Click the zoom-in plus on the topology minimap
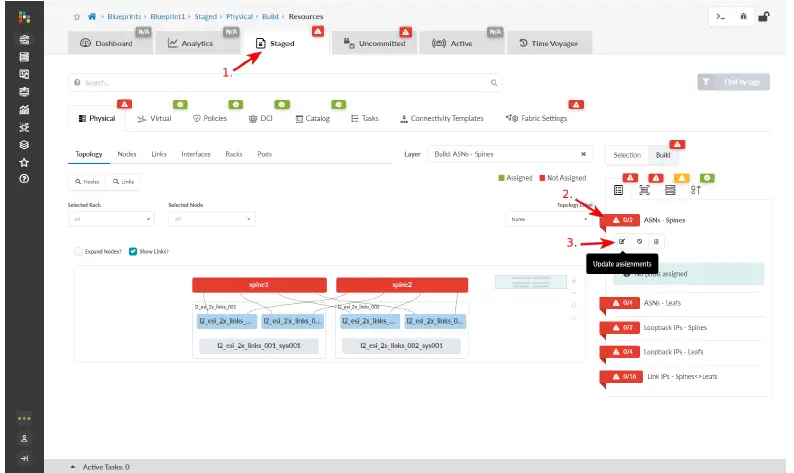This screenshot has height=473, width=794. [x=574, y=281]
